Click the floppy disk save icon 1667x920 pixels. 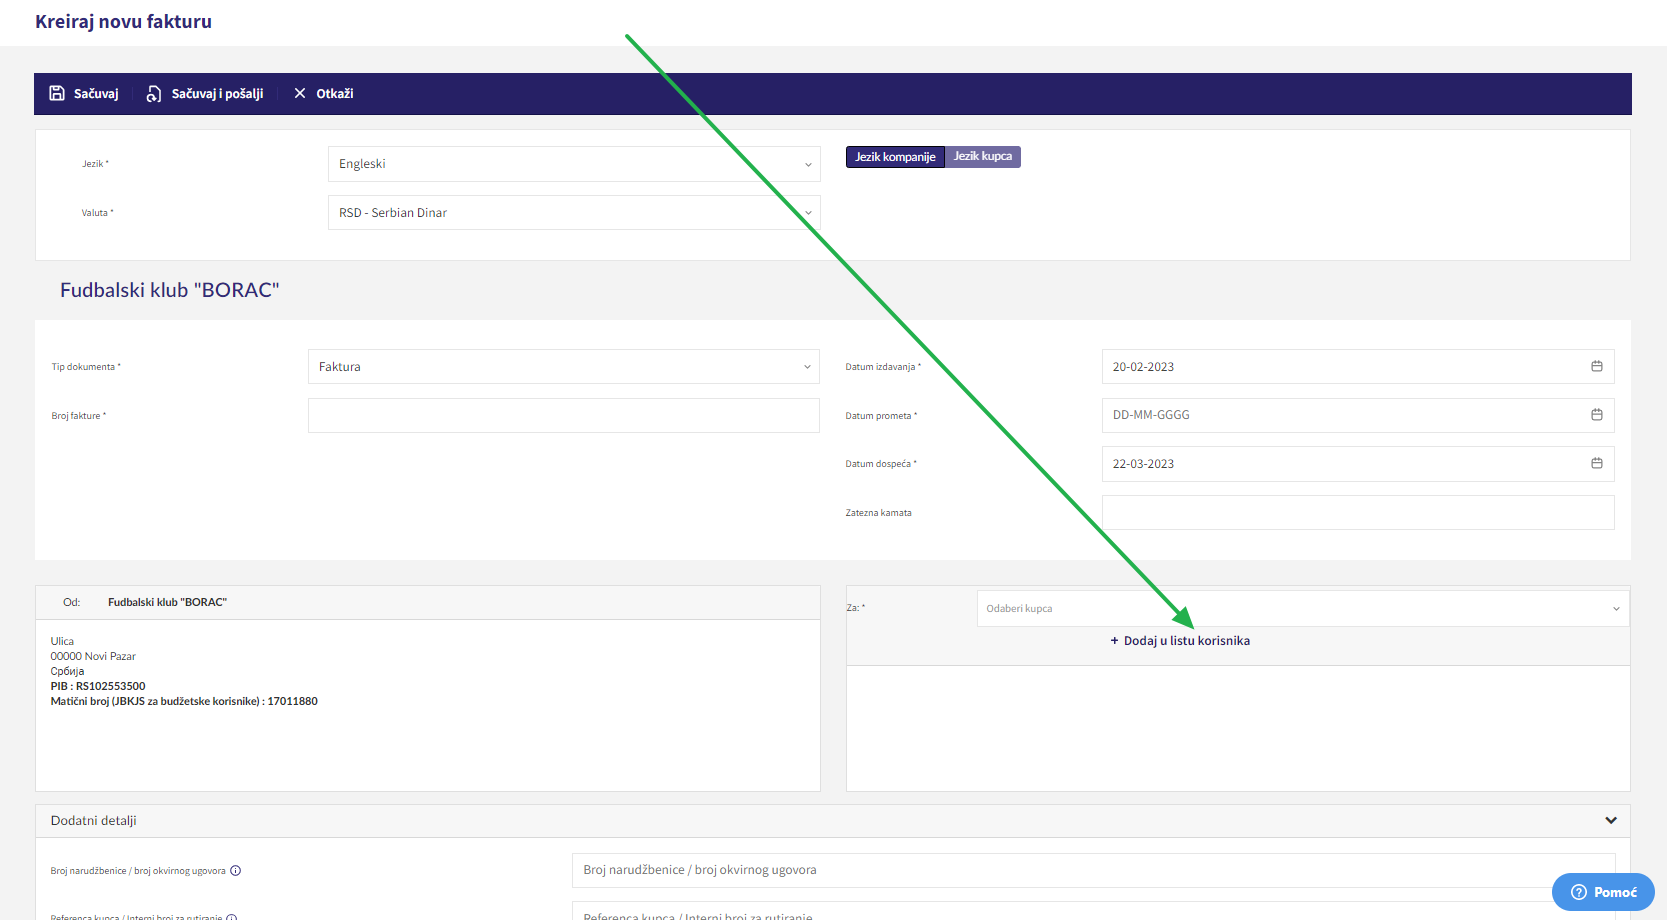click(x=57, y=93)
